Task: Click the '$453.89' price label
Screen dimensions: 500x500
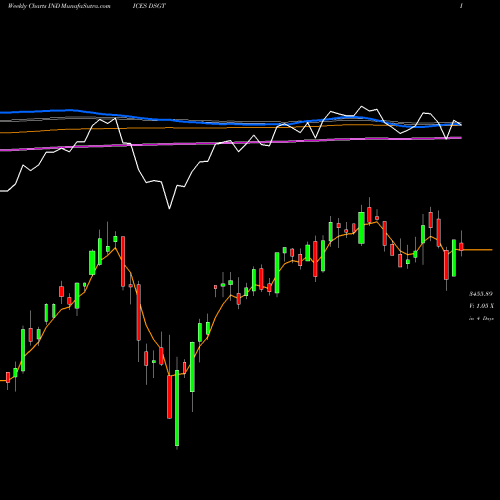Action: tap(481, 294)
